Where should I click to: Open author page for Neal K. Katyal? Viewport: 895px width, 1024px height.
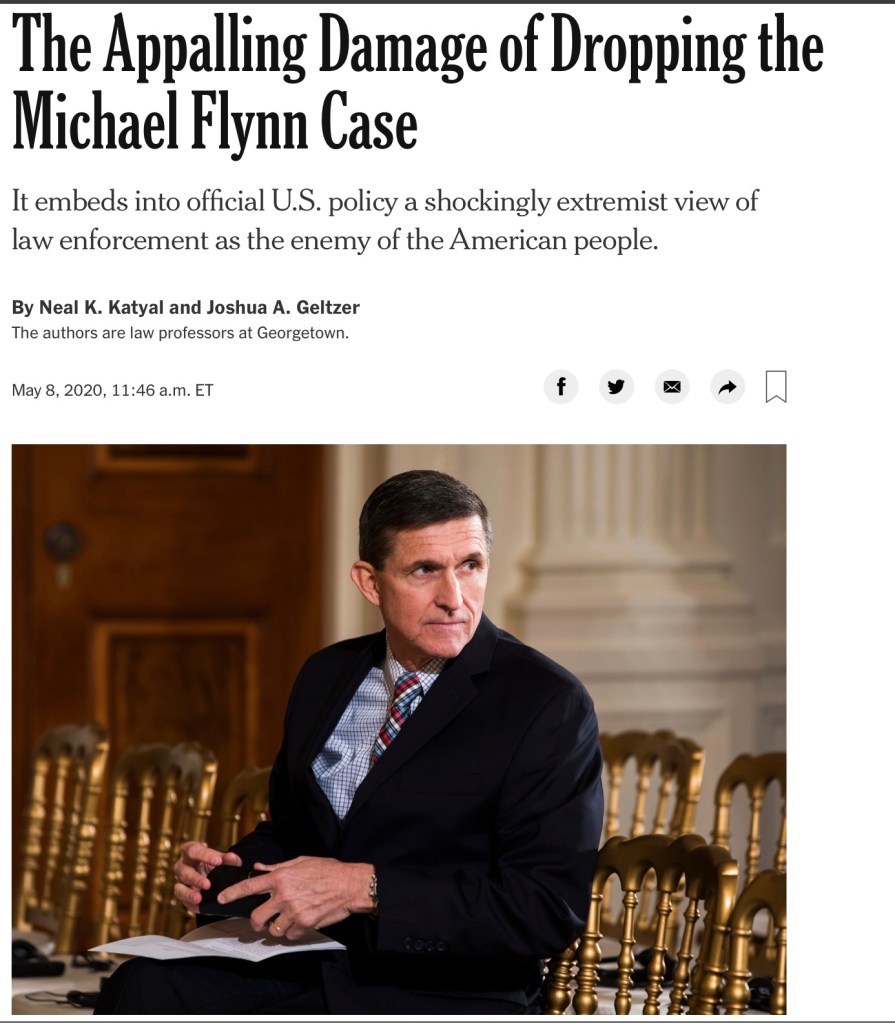(101, 307)
